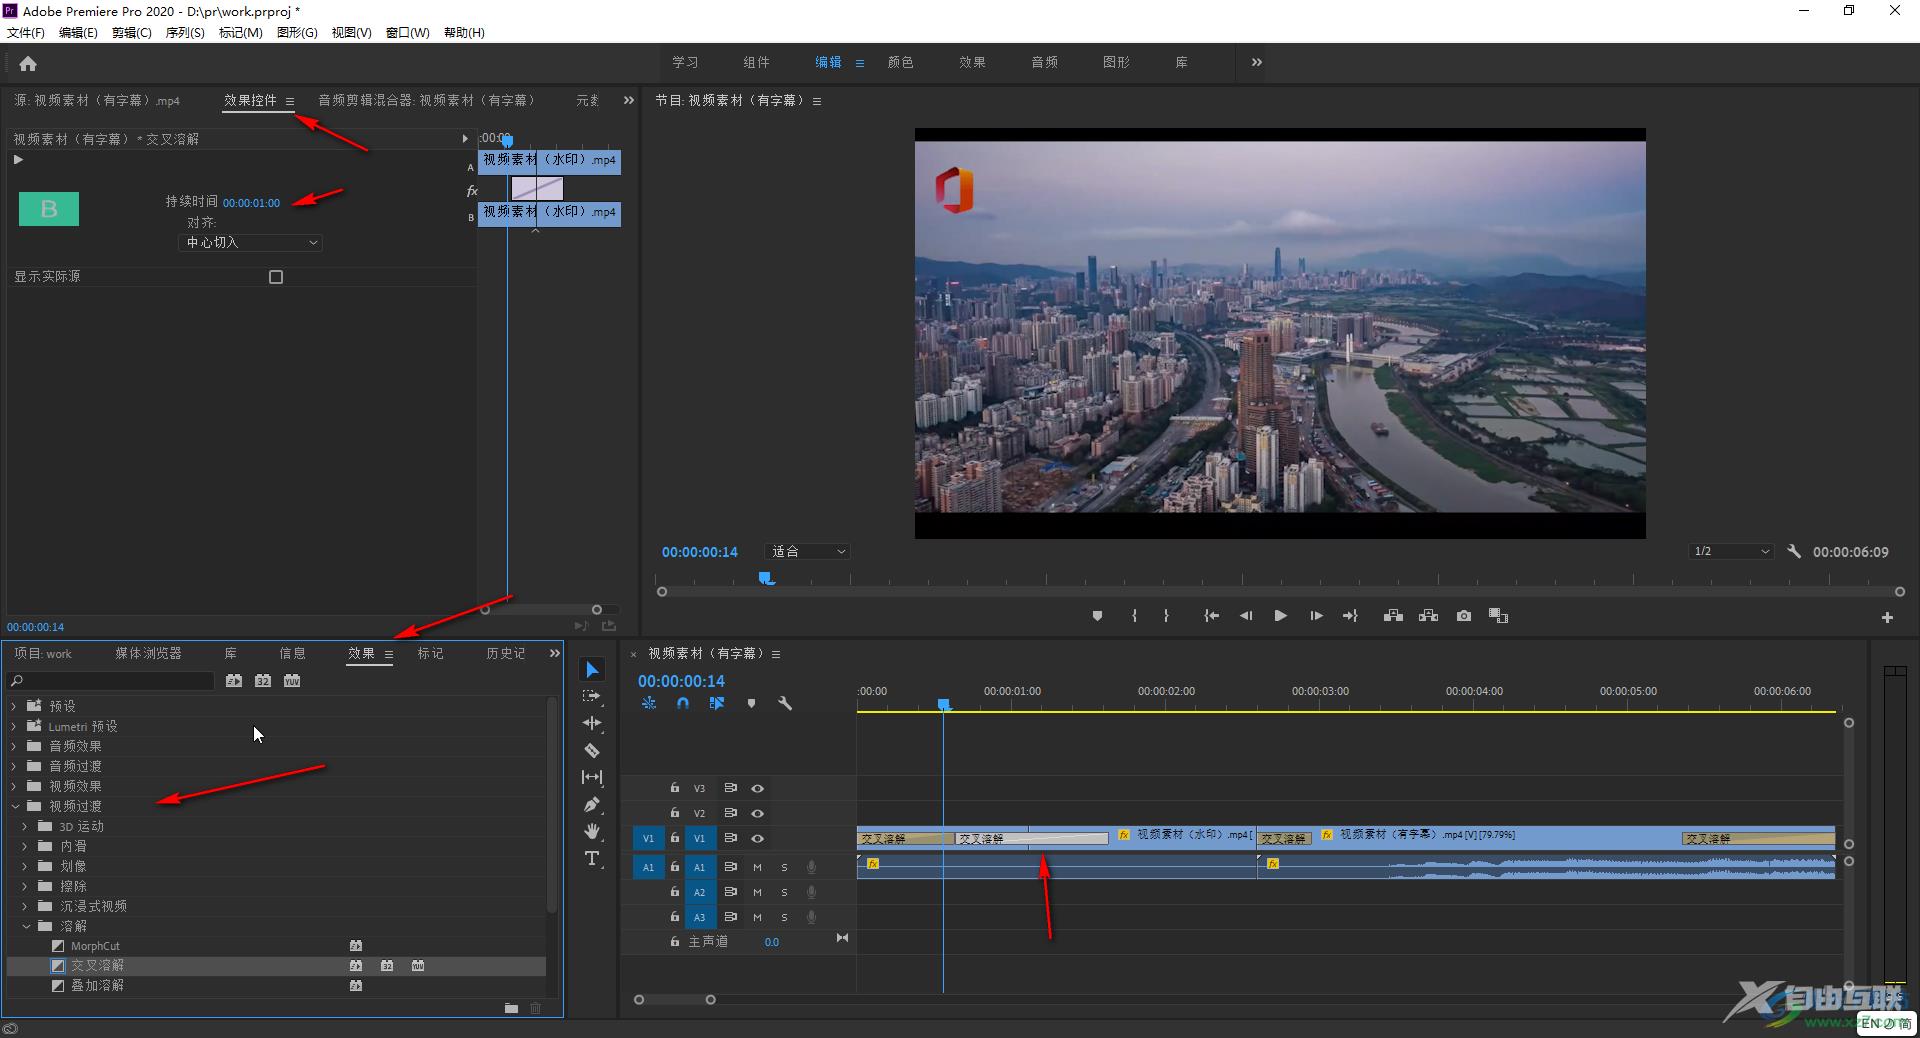Click Mark Out button in Program monitor
This screenshot has height=1038, width=1920.
(1166, 616)
